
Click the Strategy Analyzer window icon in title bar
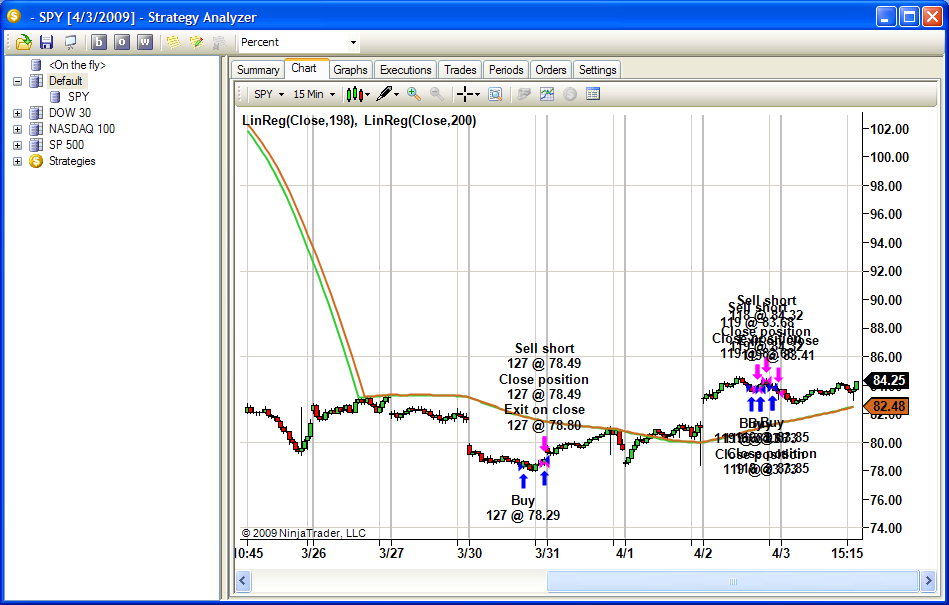coord(14,16)
